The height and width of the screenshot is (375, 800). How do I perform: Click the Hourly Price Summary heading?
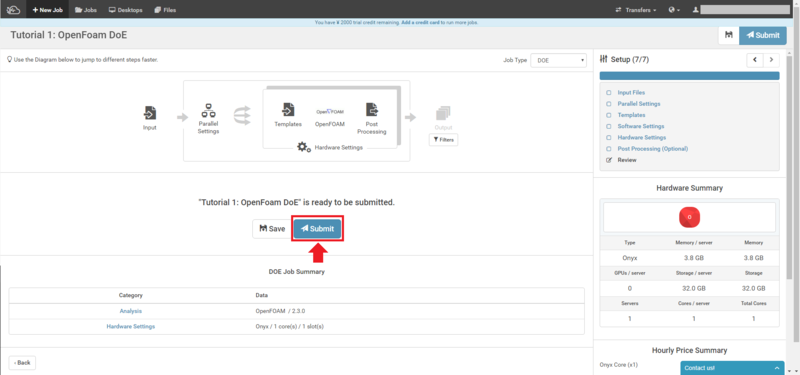[689, 350]
